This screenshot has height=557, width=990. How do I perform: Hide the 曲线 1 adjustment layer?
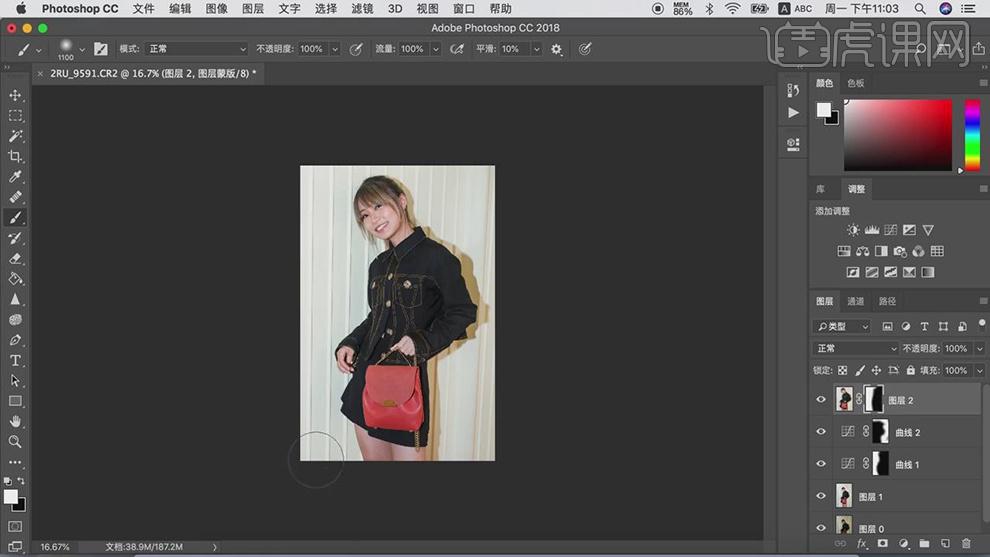coord(821,464)
